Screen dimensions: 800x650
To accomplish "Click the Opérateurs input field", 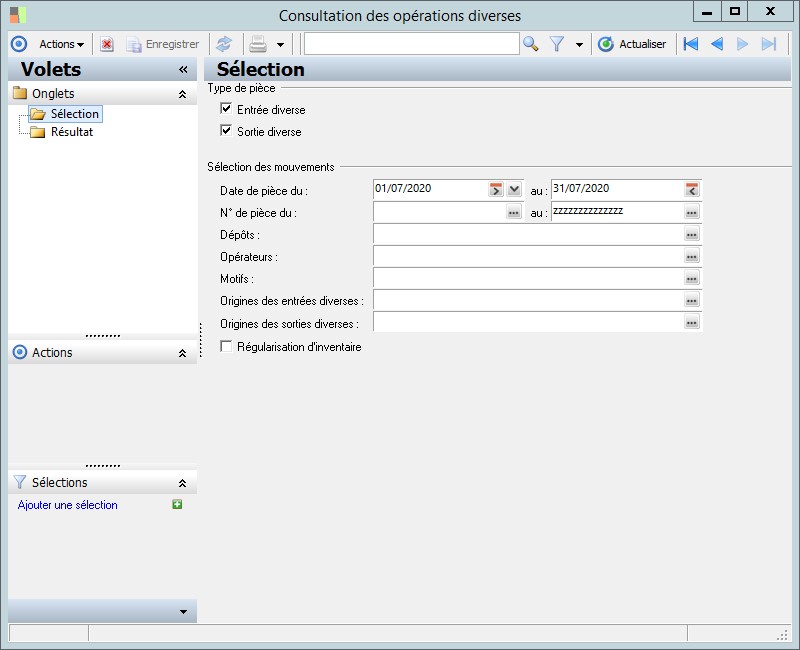I will click(x=529, y=257).
